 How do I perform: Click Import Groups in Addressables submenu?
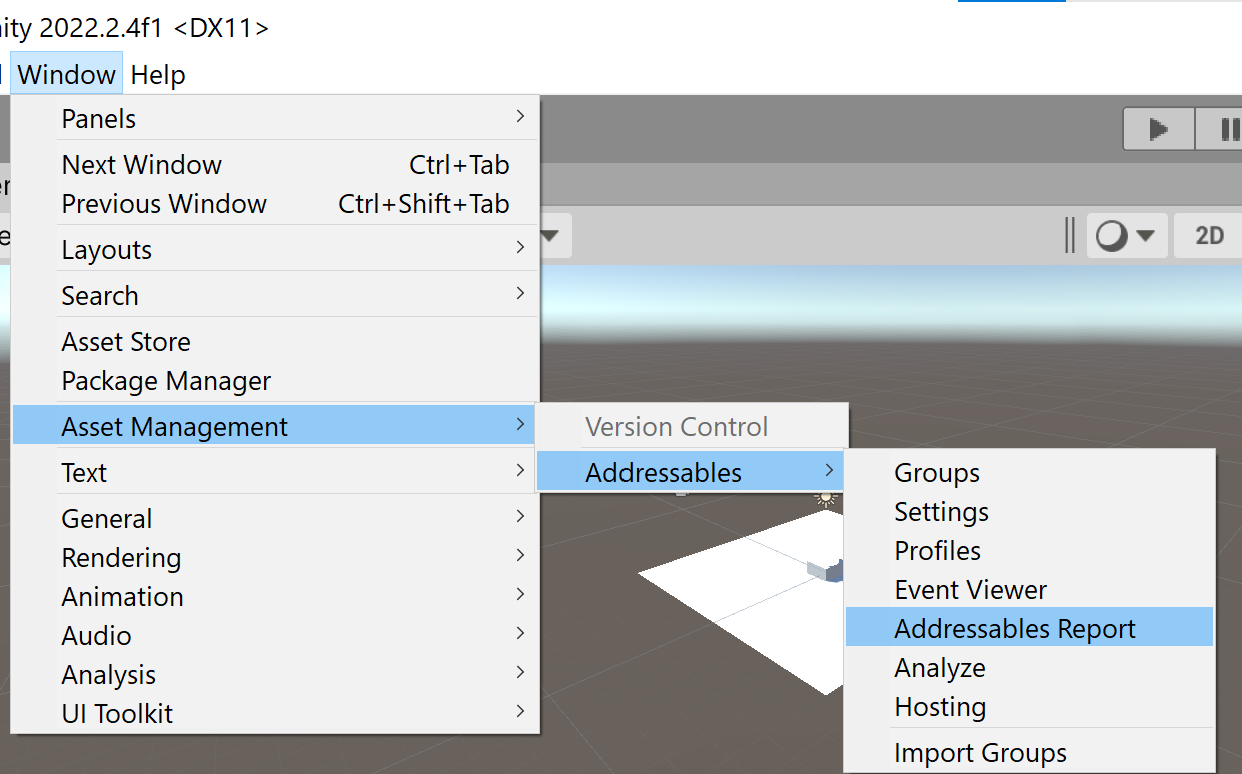click(x=980, y=753)
